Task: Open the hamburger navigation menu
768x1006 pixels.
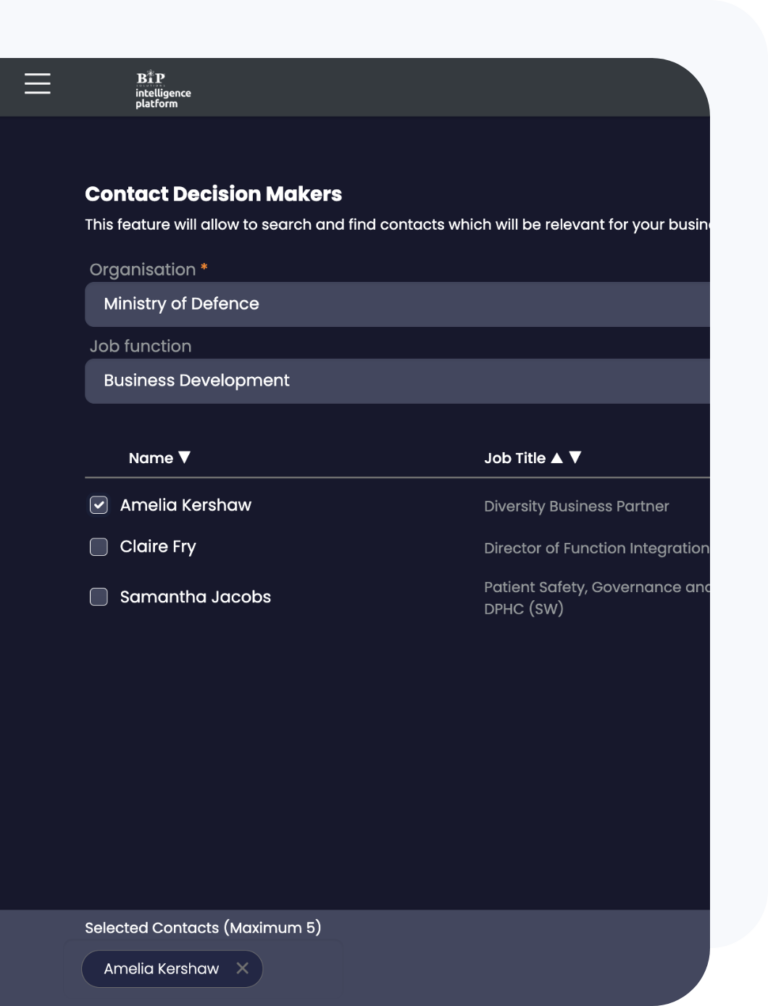Action: click(37, 83)
